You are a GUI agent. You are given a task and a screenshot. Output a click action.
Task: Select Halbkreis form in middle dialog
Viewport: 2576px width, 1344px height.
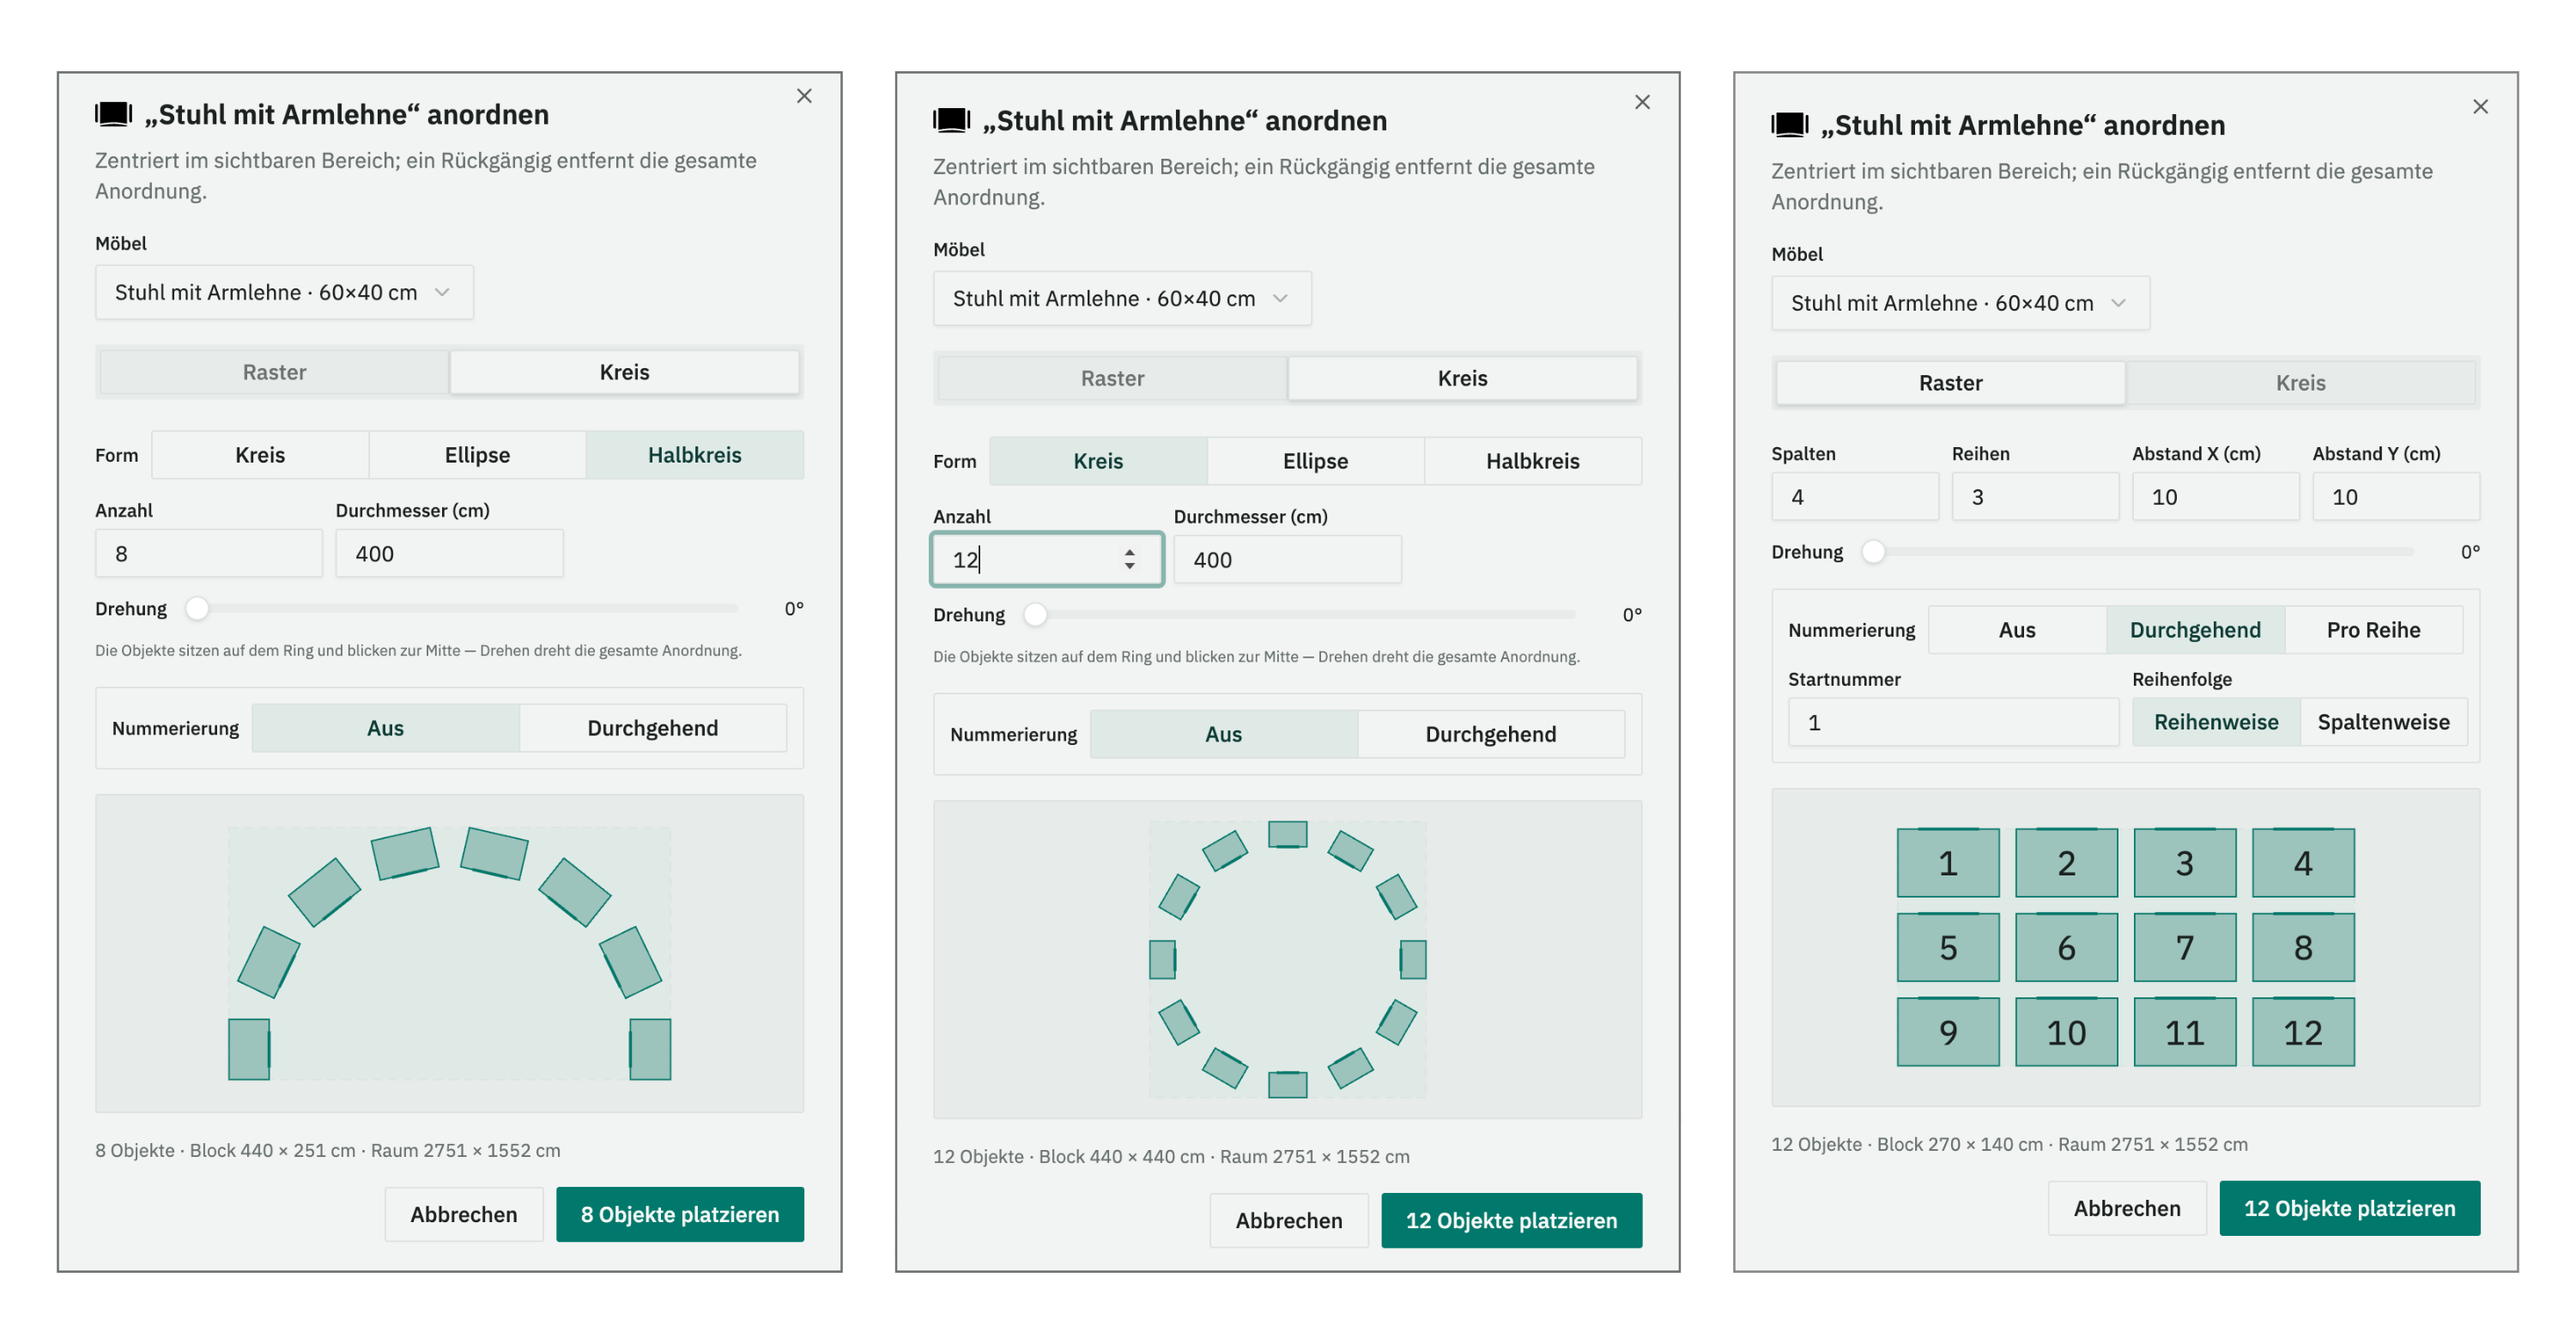(1532, 461)
